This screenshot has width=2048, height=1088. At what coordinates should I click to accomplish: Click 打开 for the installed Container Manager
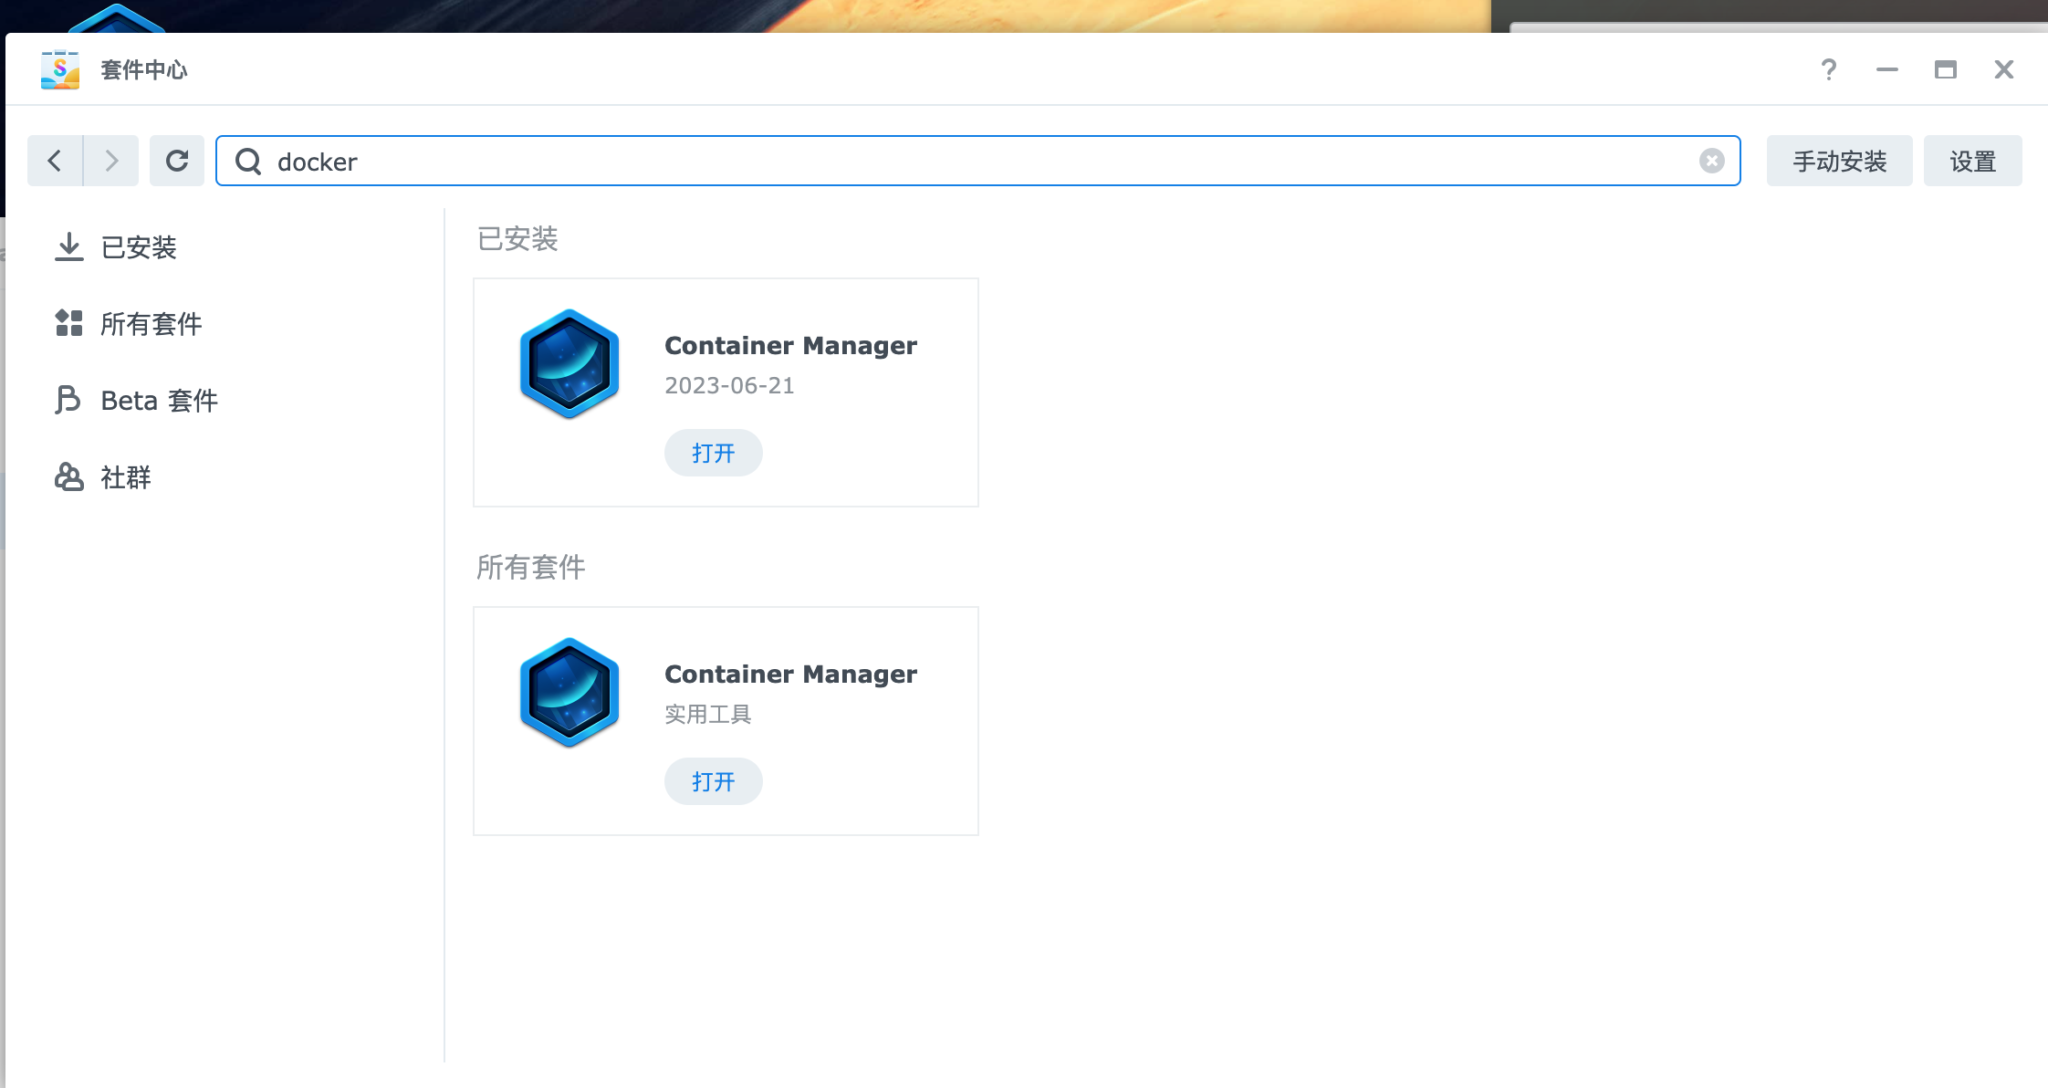click(713, 452)
